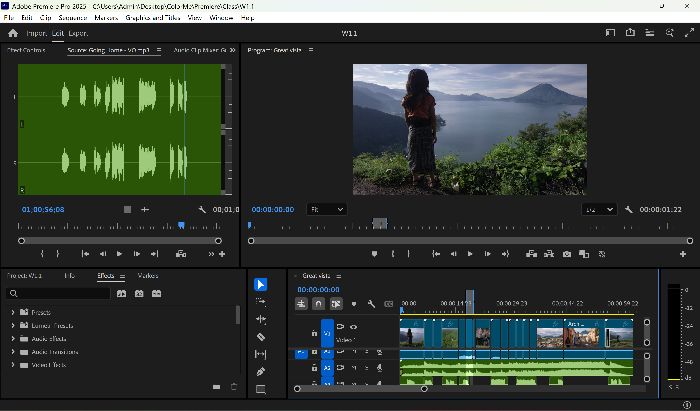Go to the Home screen icon
This screenshot has width=700, height=411.
coord(13,33)
